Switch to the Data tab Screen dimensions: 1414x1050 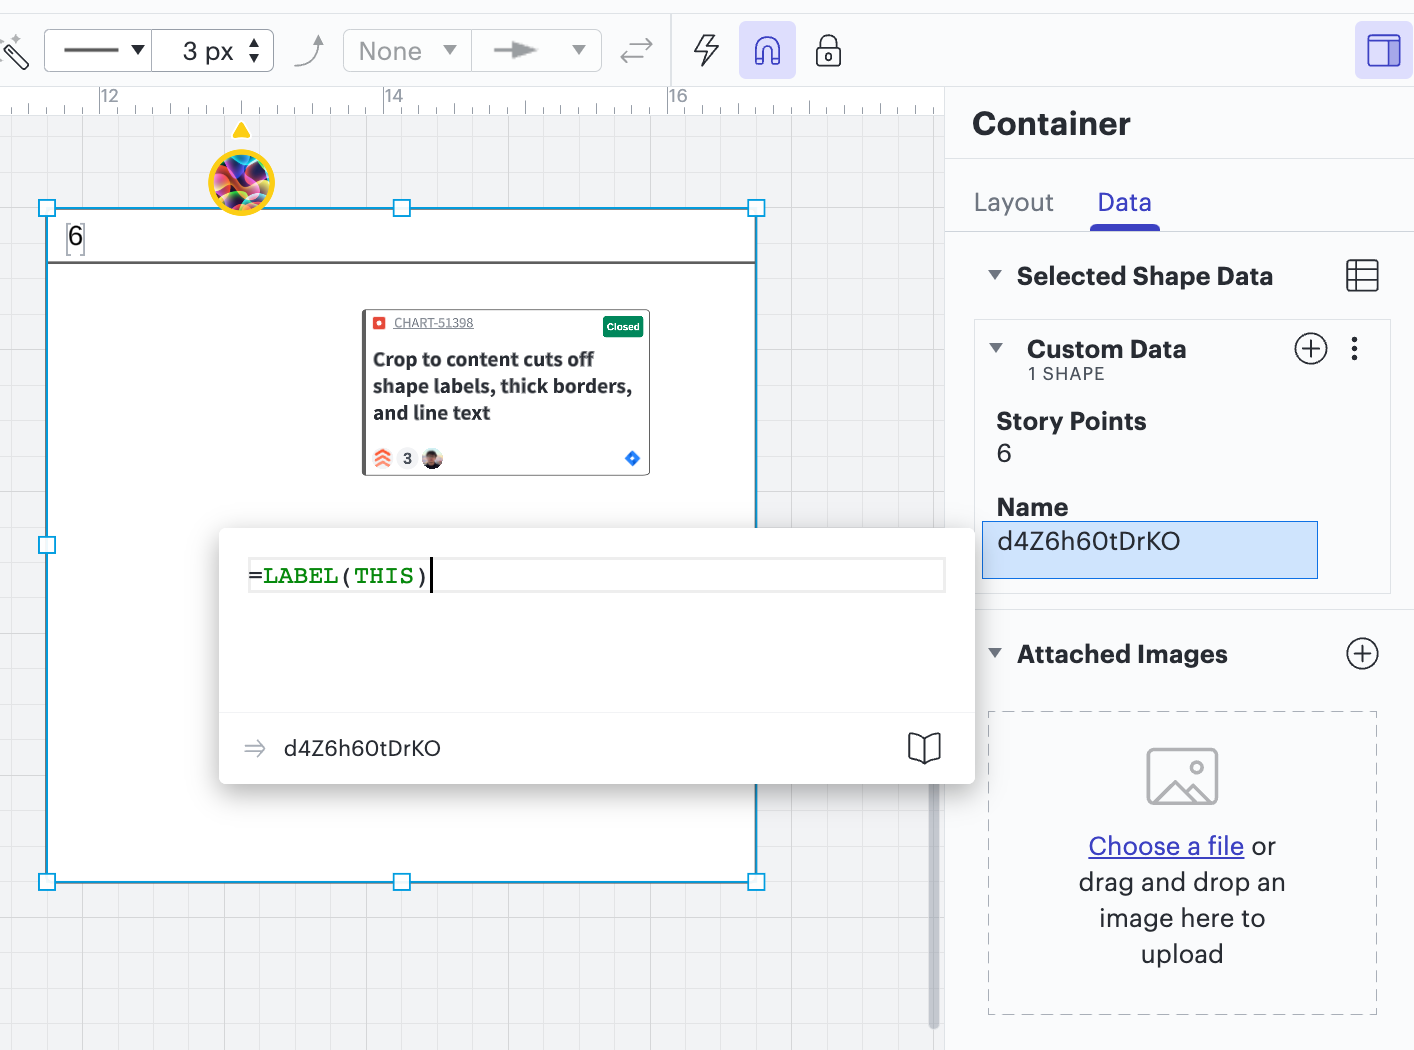point(1124,202)
